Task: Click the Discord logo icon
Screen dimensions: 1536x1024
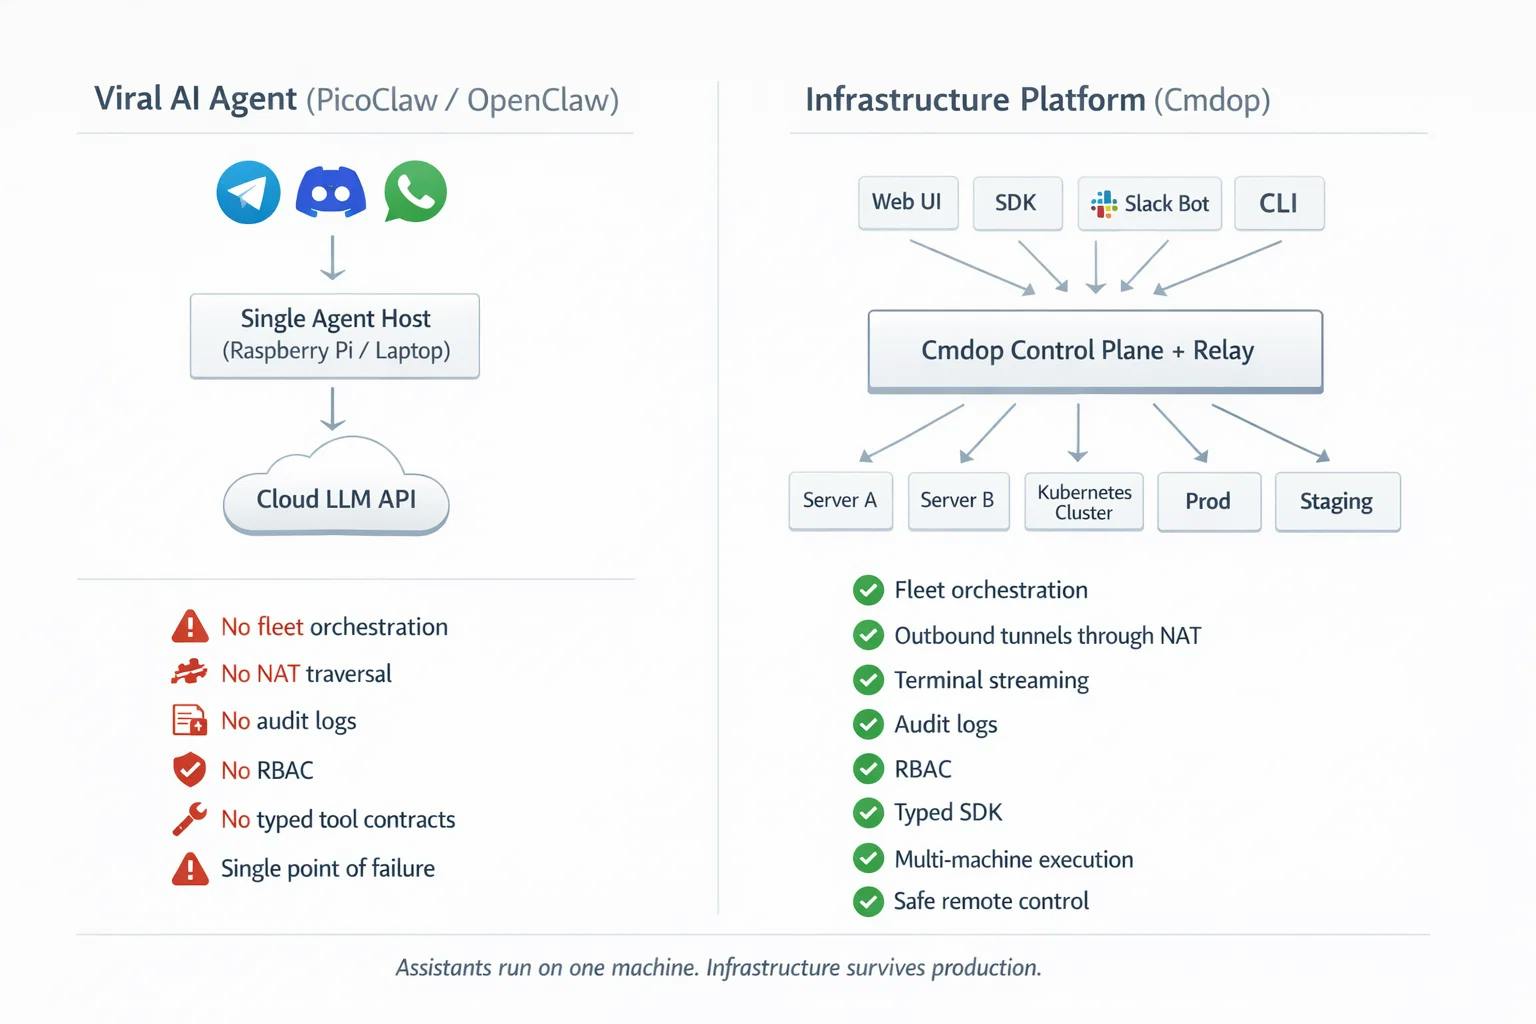Action: coord(331,192)
